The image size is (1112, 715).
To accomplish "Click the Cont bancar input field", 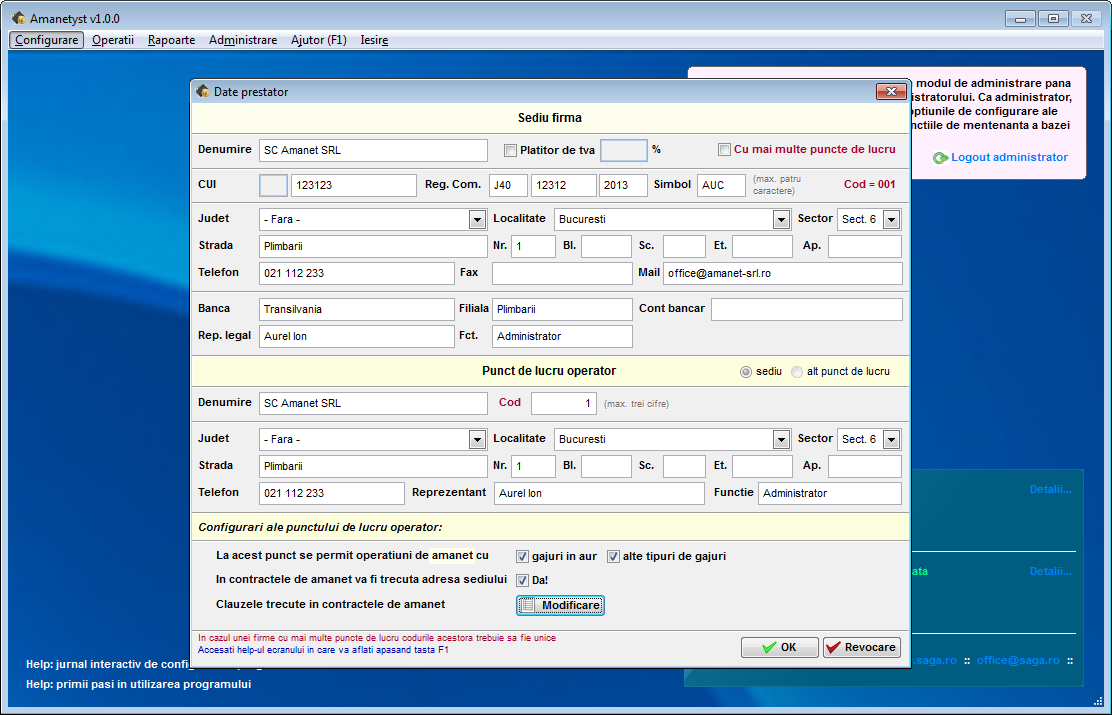I will click(x=806, y=309).
